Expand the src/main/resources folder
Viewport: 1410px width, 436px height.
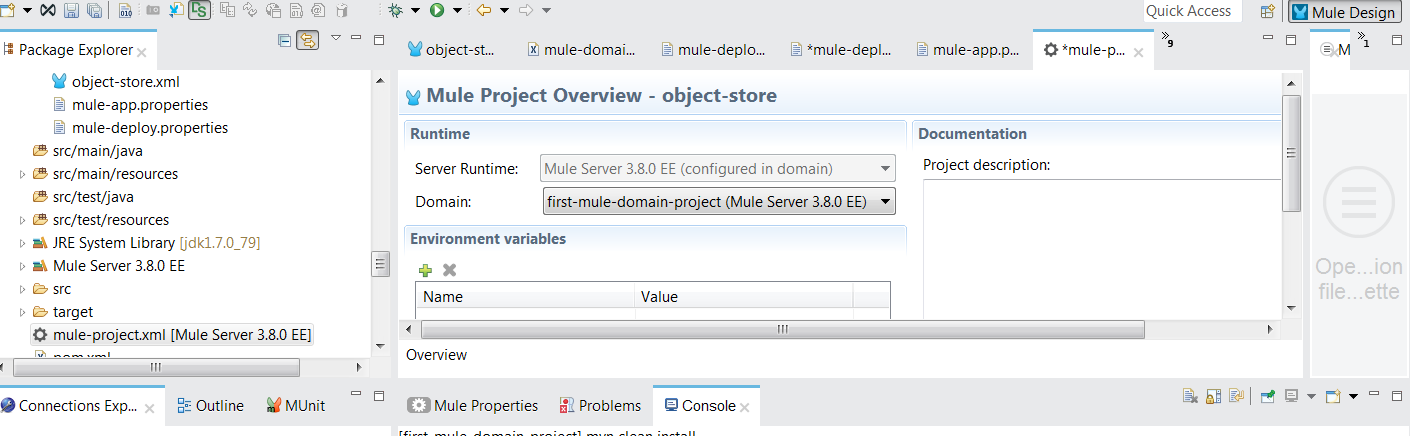point(23,174)
